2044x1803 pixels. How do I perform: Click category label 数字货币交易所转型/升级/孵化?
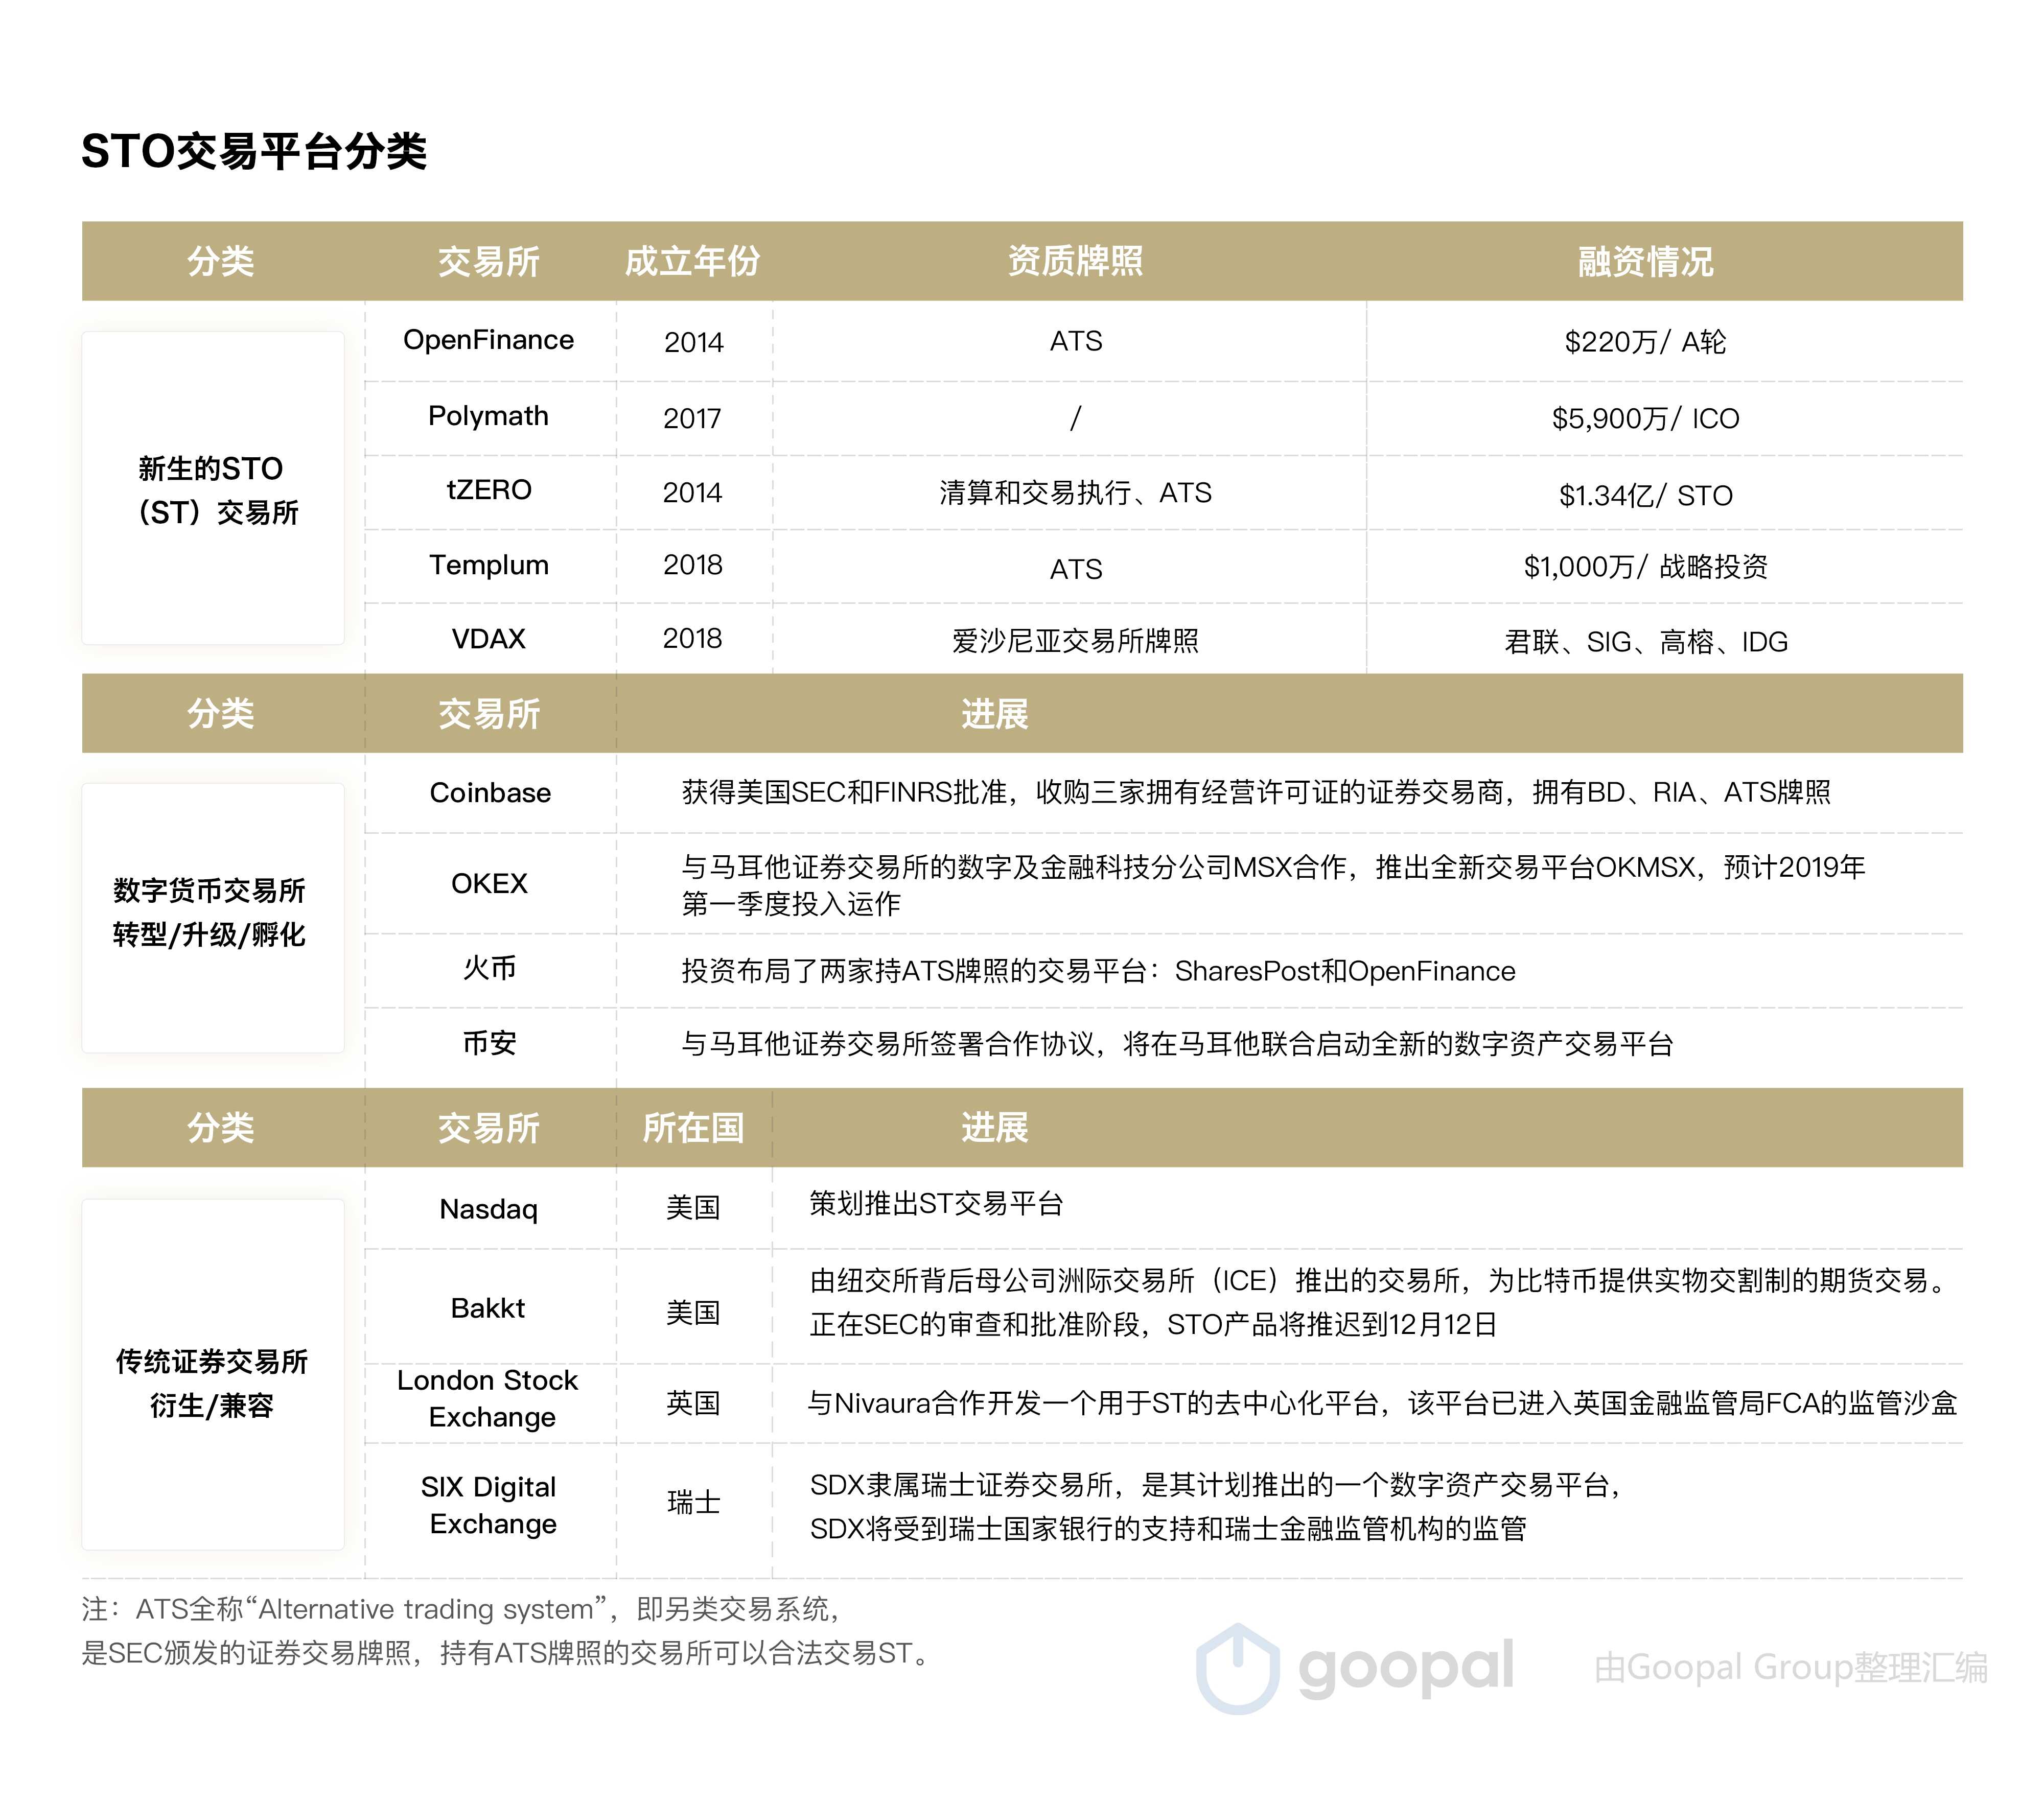point(209,912)
